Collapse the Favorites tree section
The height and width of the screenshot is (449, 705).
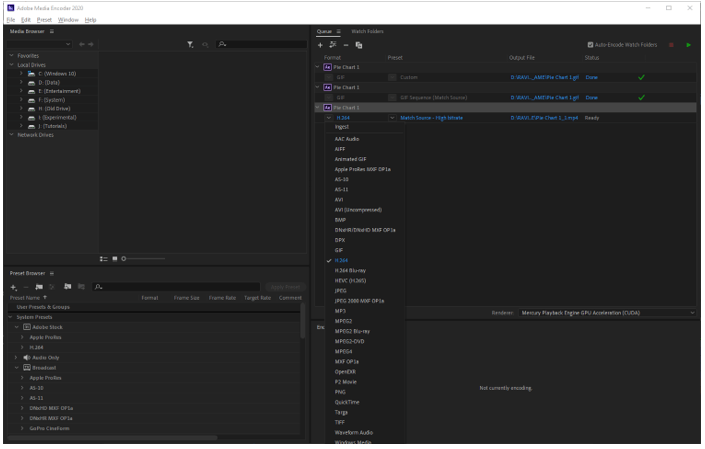click(x=12, y=56)
